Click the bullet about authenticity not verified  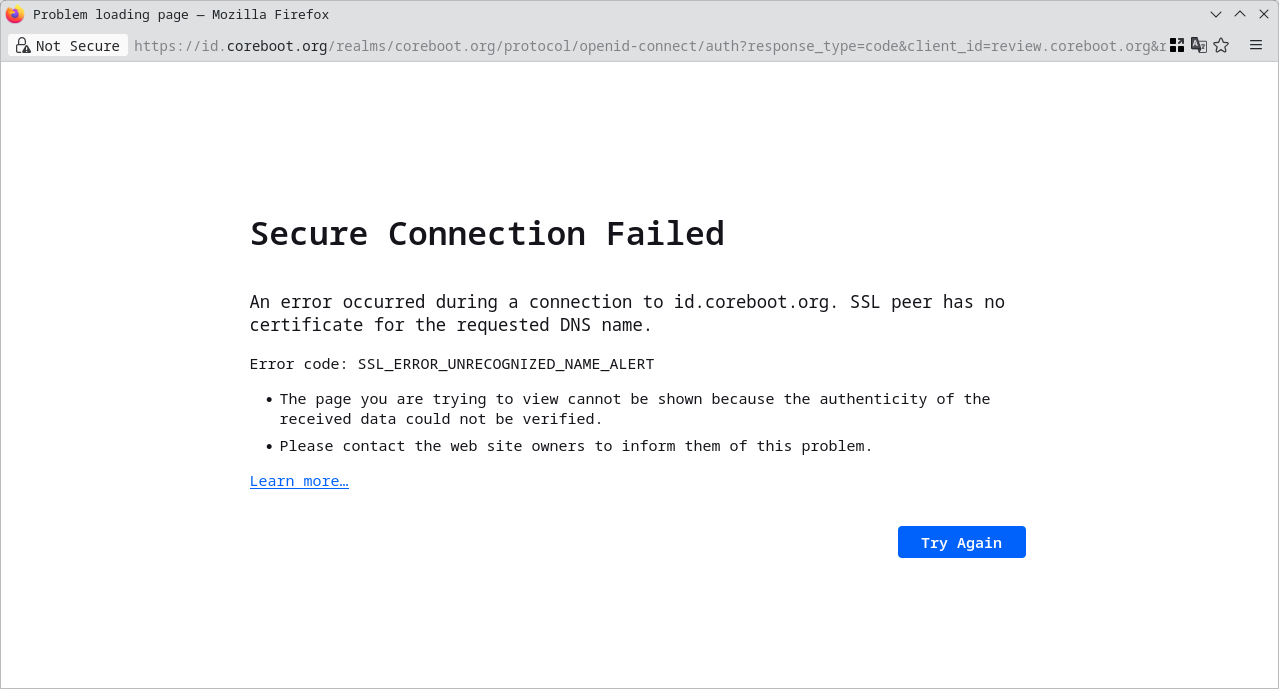tap(635, 408)
